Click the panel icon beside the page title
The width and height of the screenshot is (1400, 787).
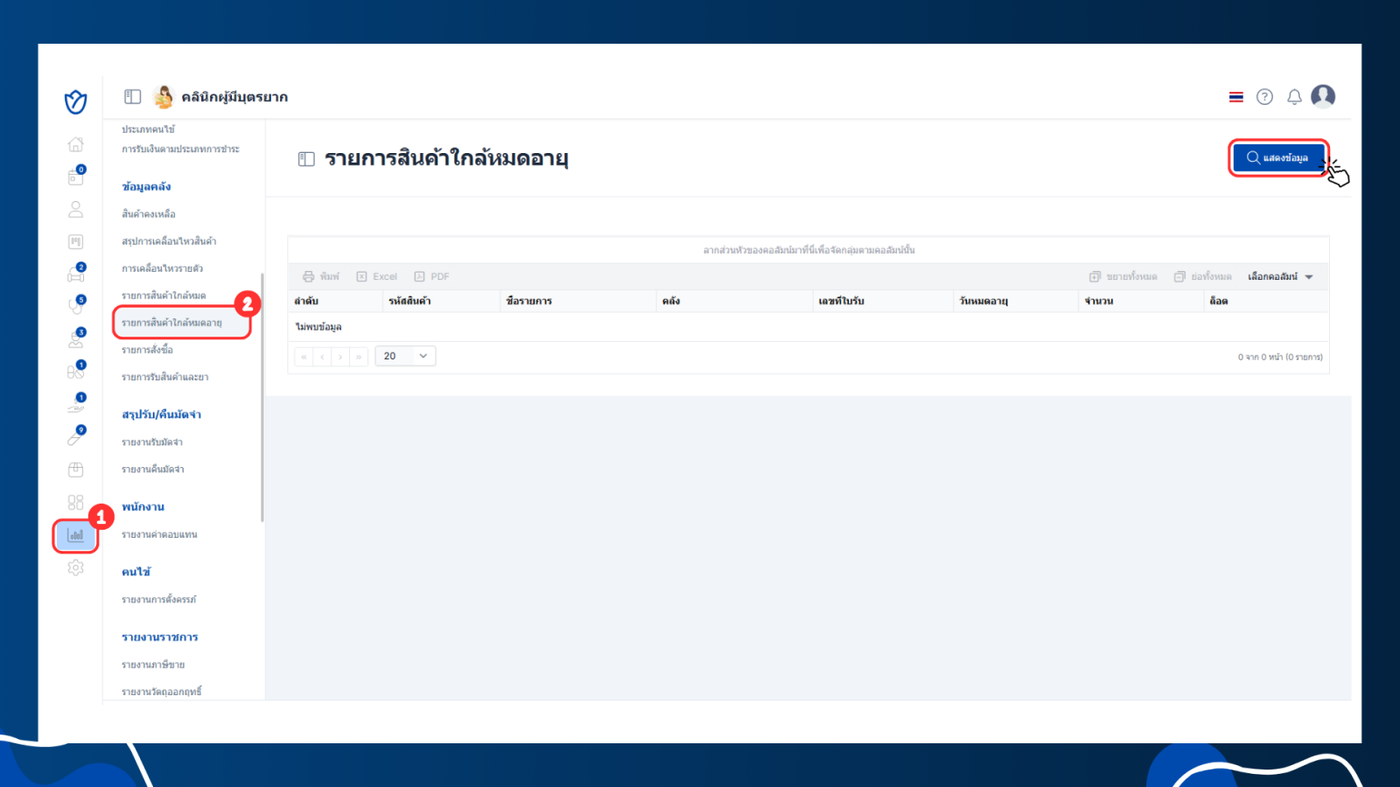[x=306, y=159]
